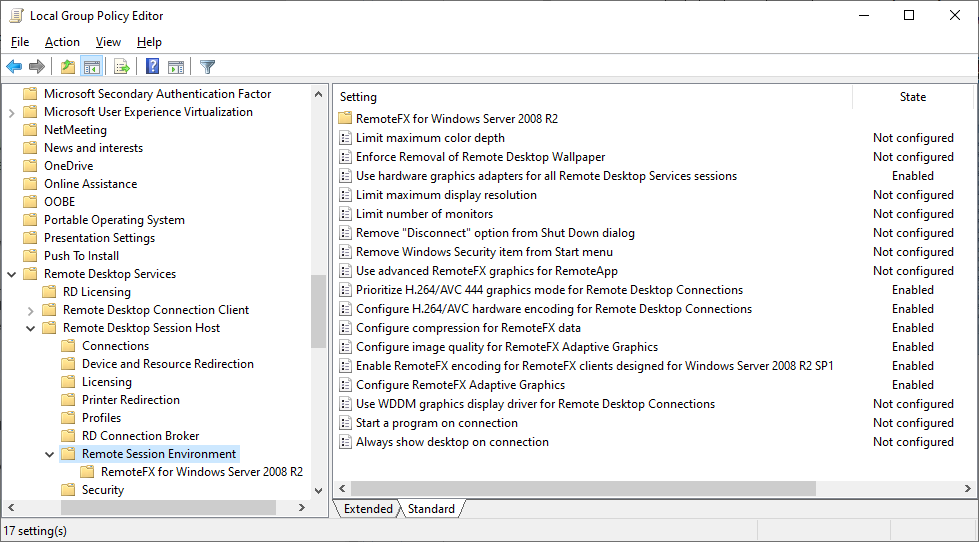Sort by the State column header
Screen dimensions: 979x542
pos(912,97)
